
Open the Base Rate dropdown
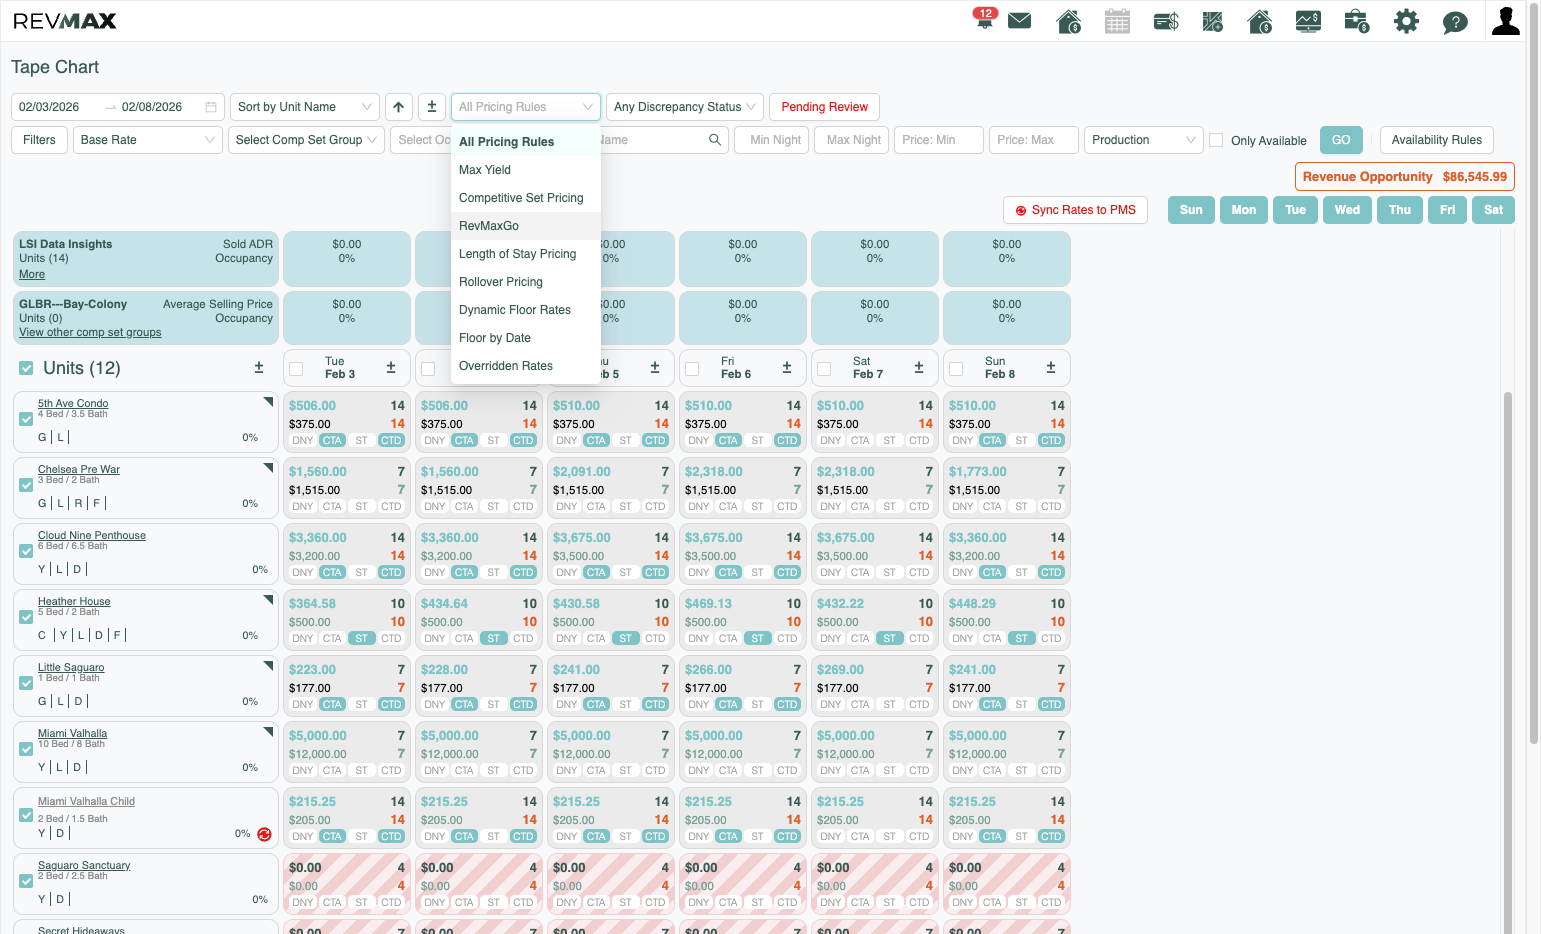pos(148,140)
